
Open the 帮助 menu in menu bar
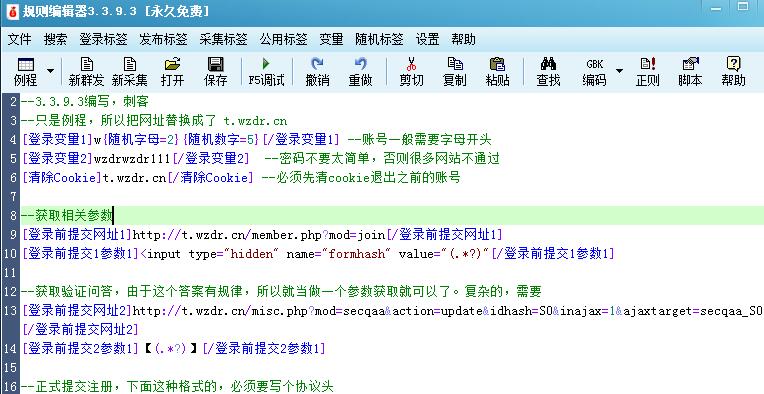coord(463,39)
